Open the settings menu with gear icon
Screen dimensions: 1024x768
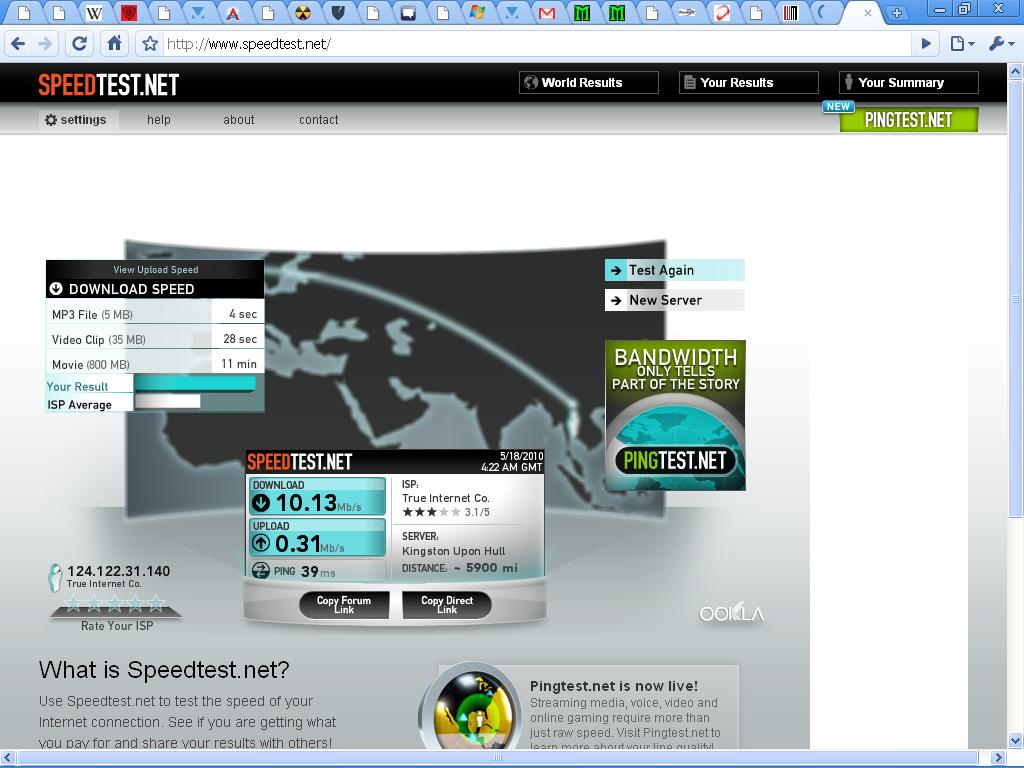(76, 120)
